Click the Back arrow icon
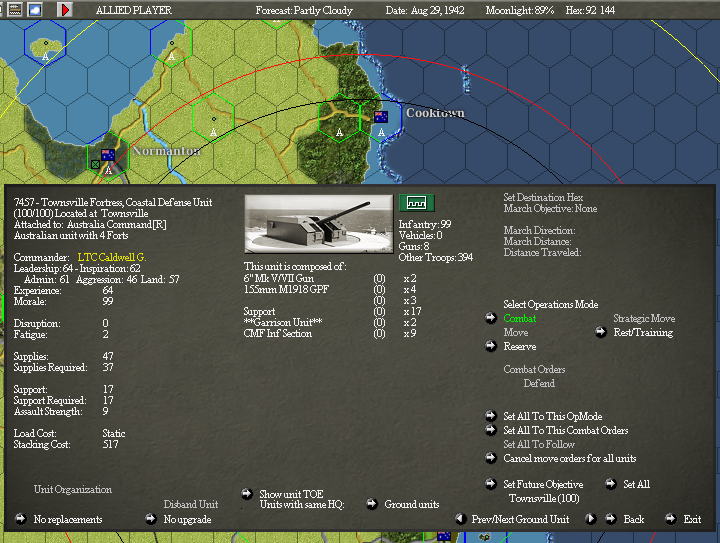 click(611, 519)
